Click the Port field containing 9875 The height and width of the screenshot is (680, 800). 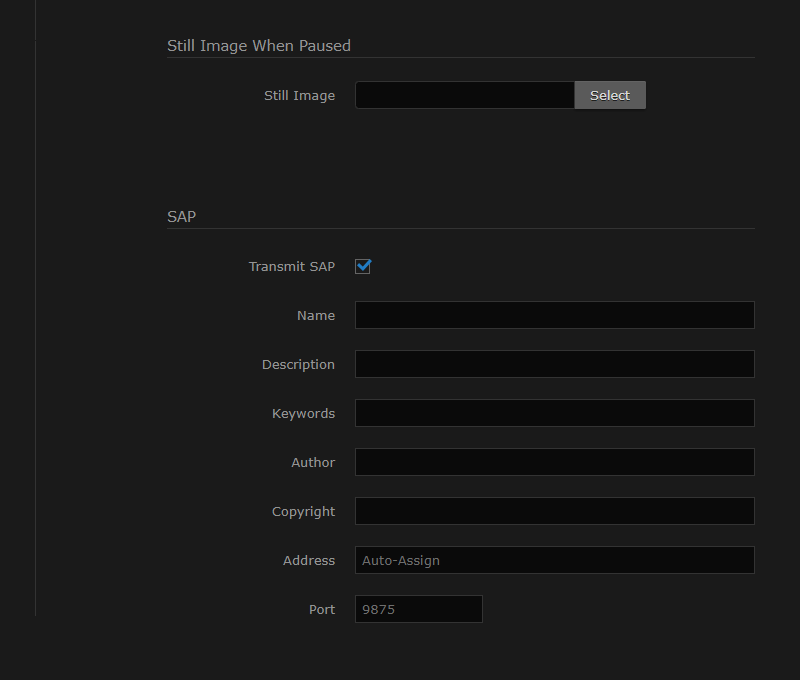[418, 608]
